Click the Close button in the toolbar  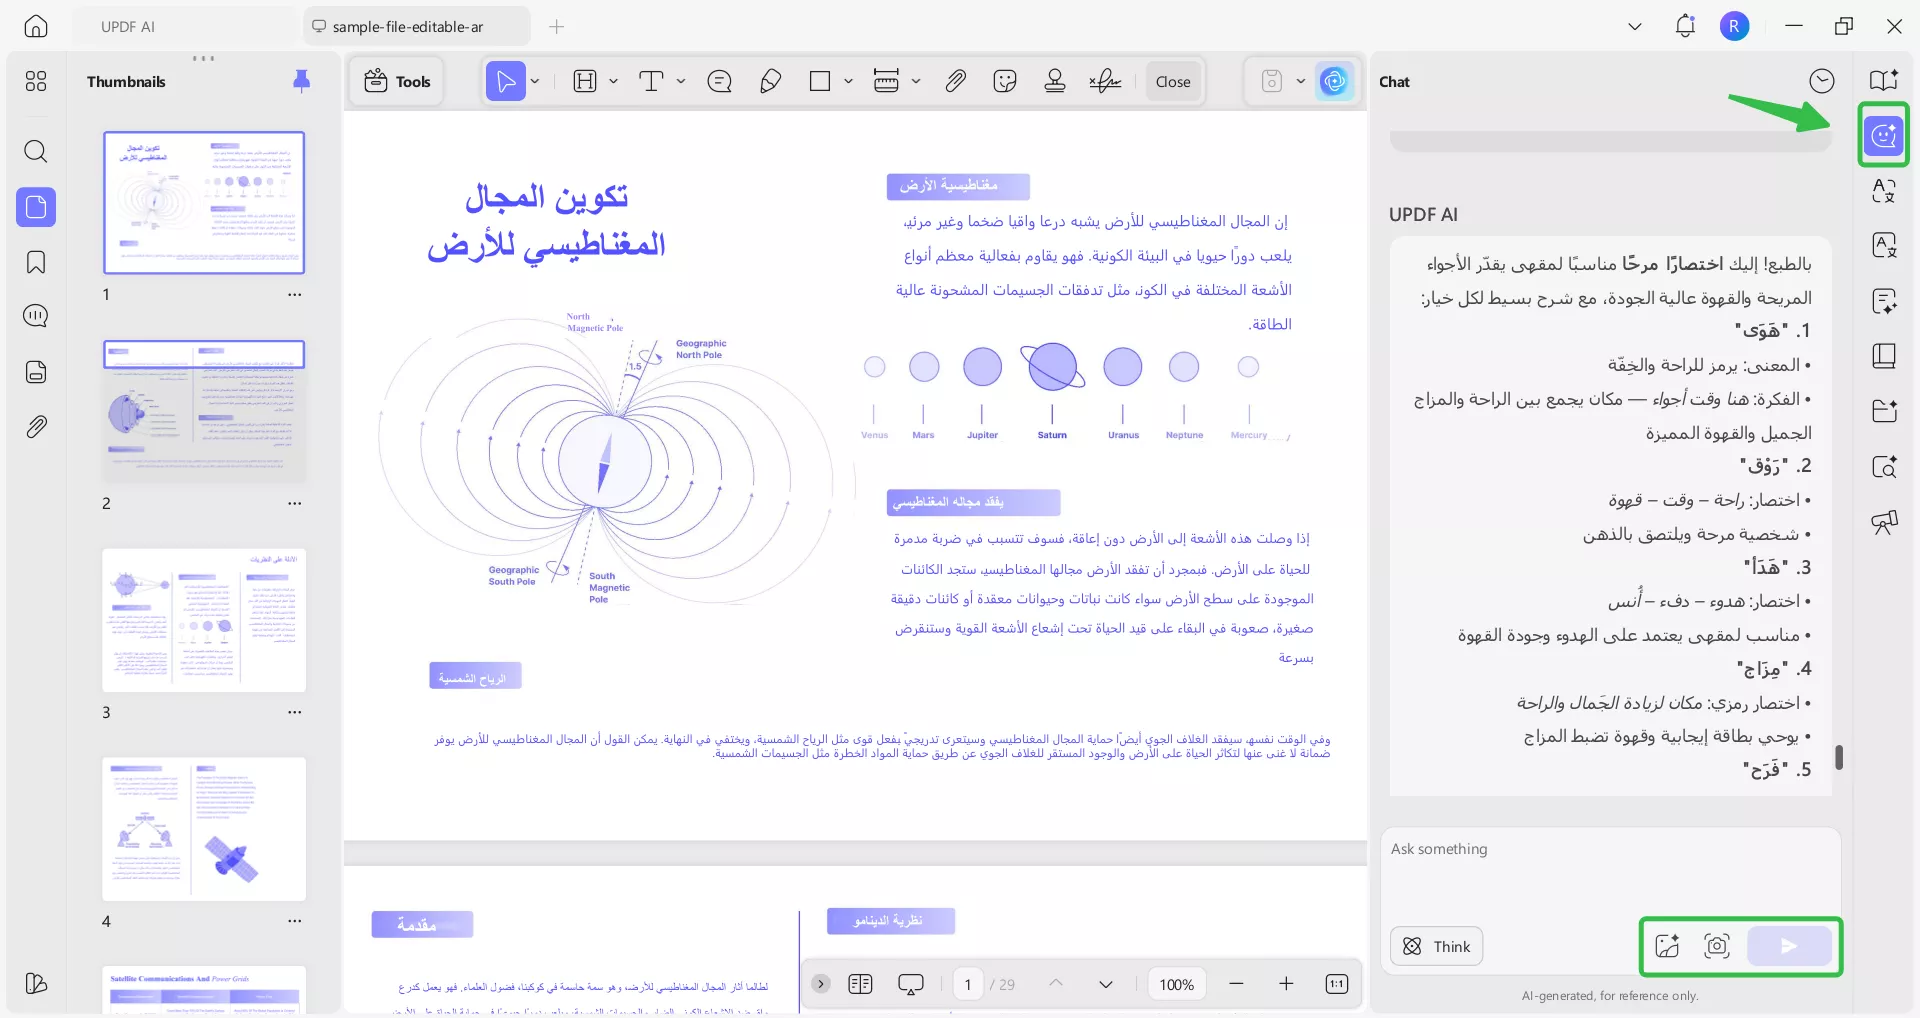[x=1172, y=81]
